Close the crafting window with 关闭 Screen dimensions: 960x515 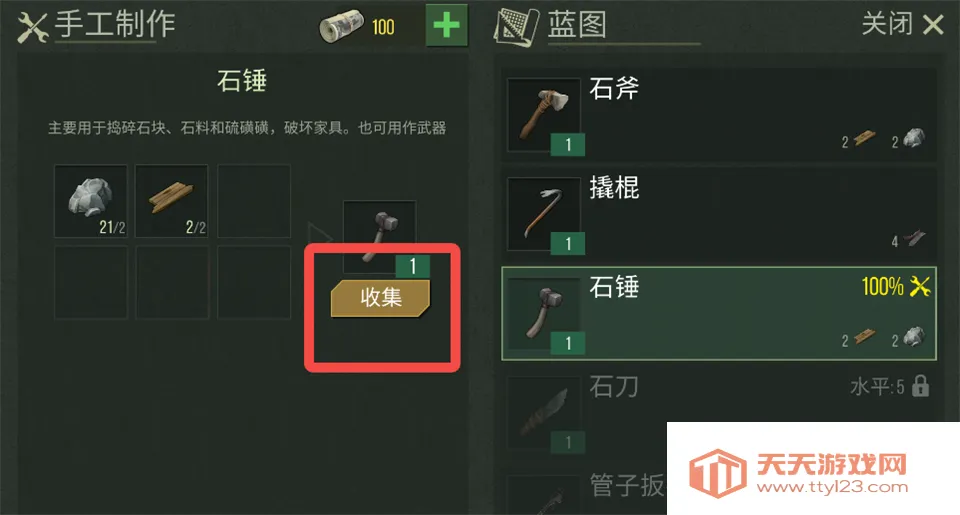(x=902, y=24)
